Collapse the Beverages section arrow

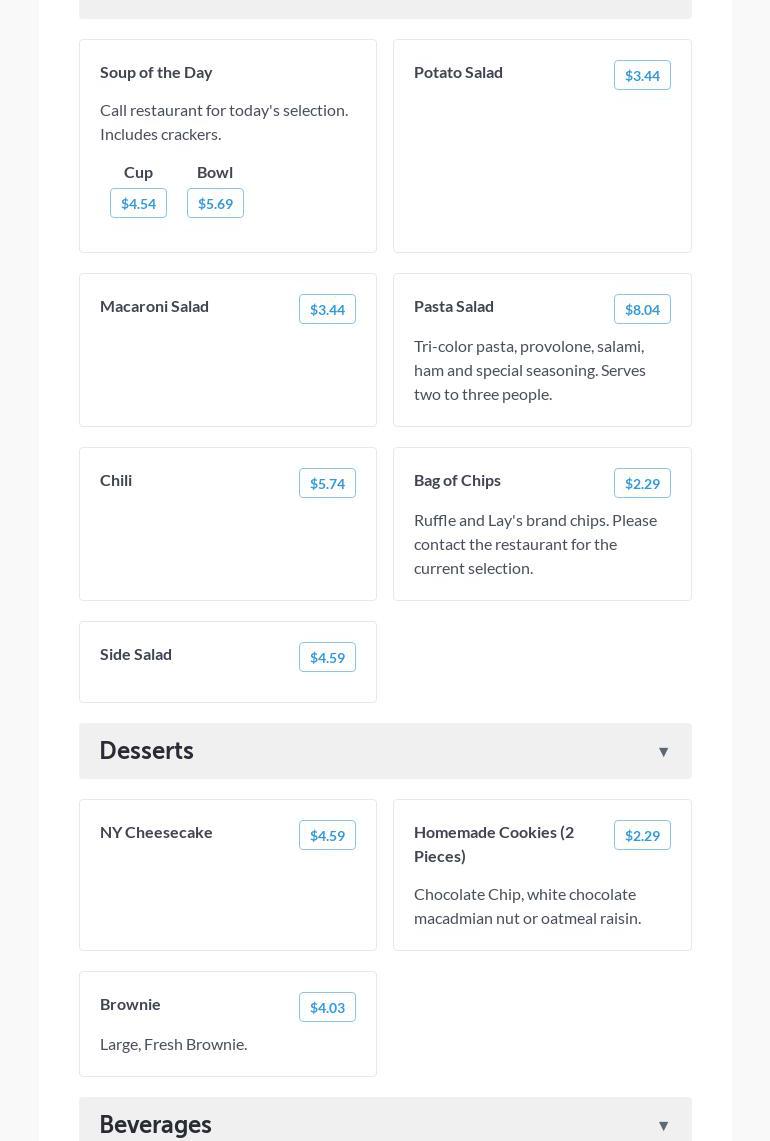(663, 1126)
